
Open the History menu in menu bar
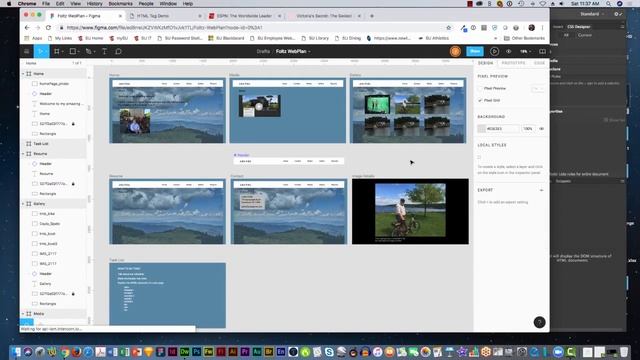tap(94, 4)
